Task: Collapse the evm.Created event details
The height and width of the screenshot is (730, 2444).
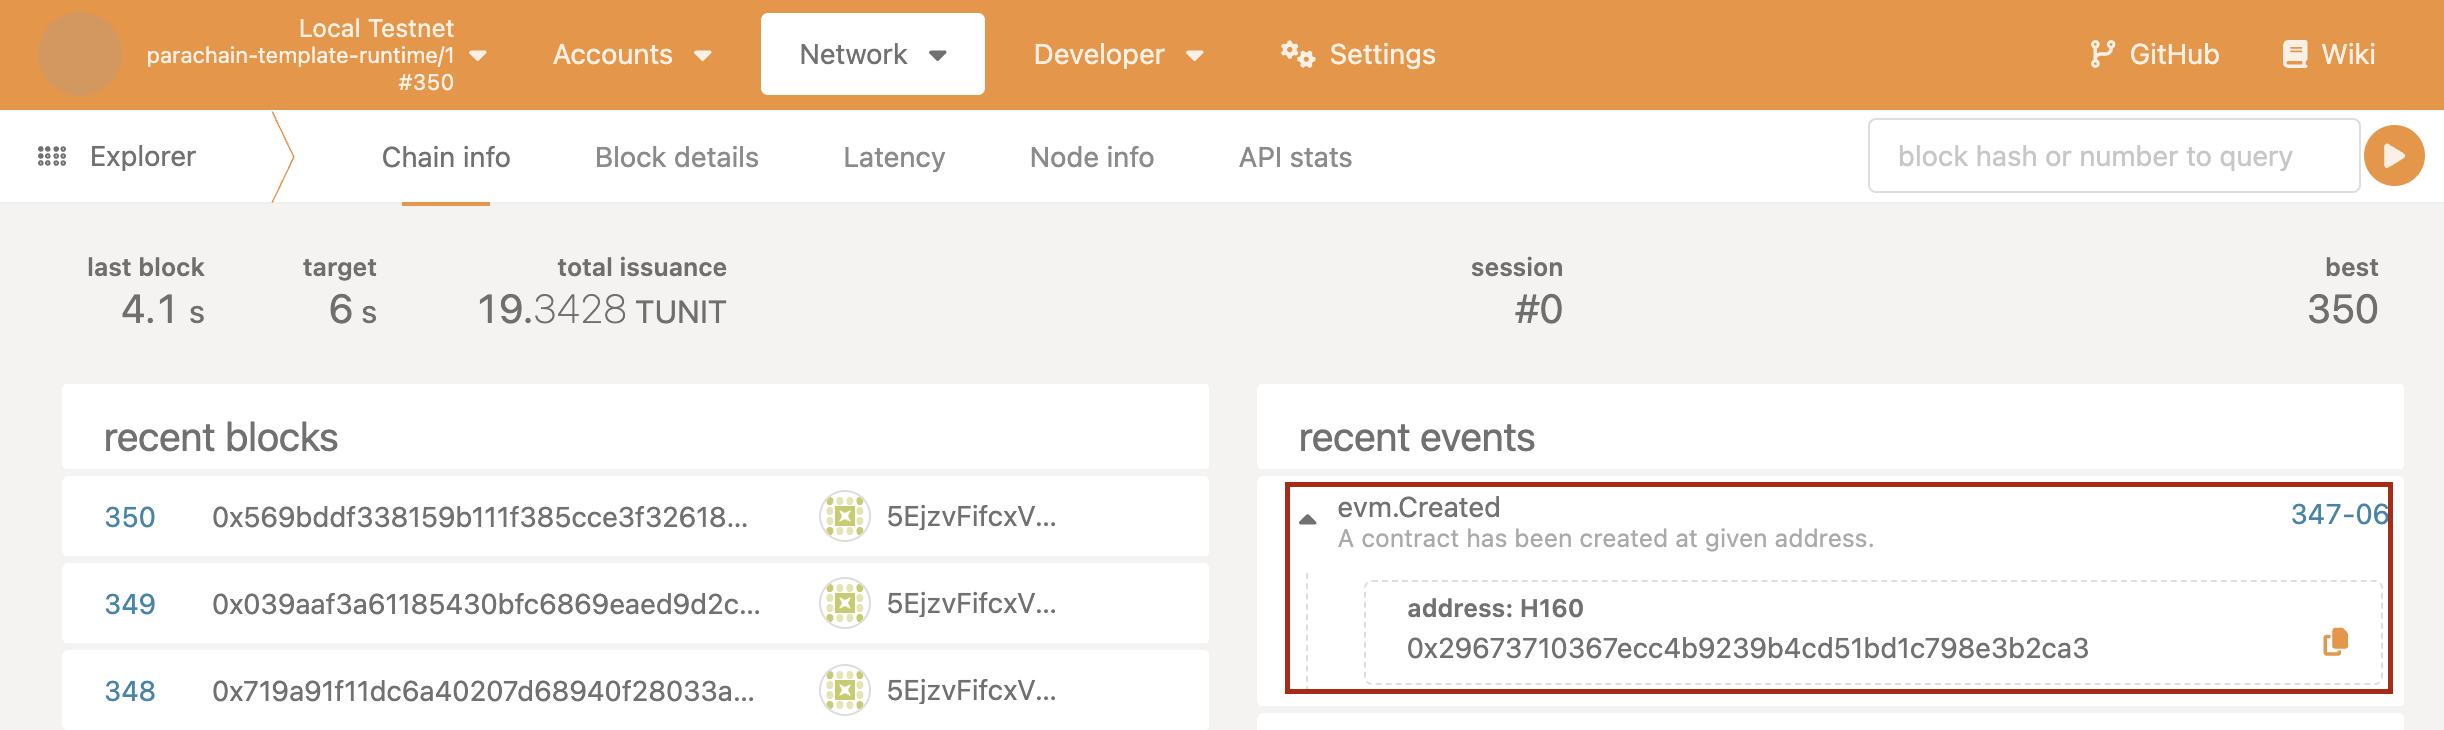Action: 1307,519
